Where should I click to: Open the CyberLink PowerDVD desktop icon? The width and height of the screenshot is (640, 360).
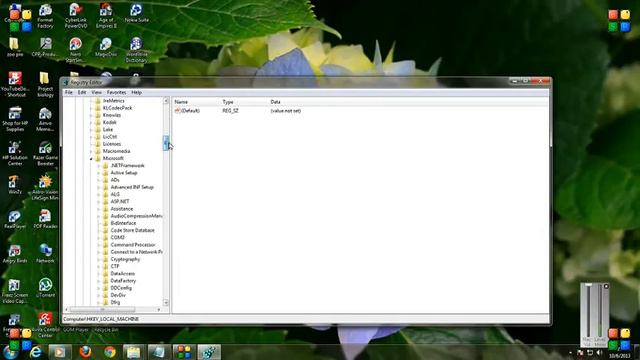[x=76, y=16]
